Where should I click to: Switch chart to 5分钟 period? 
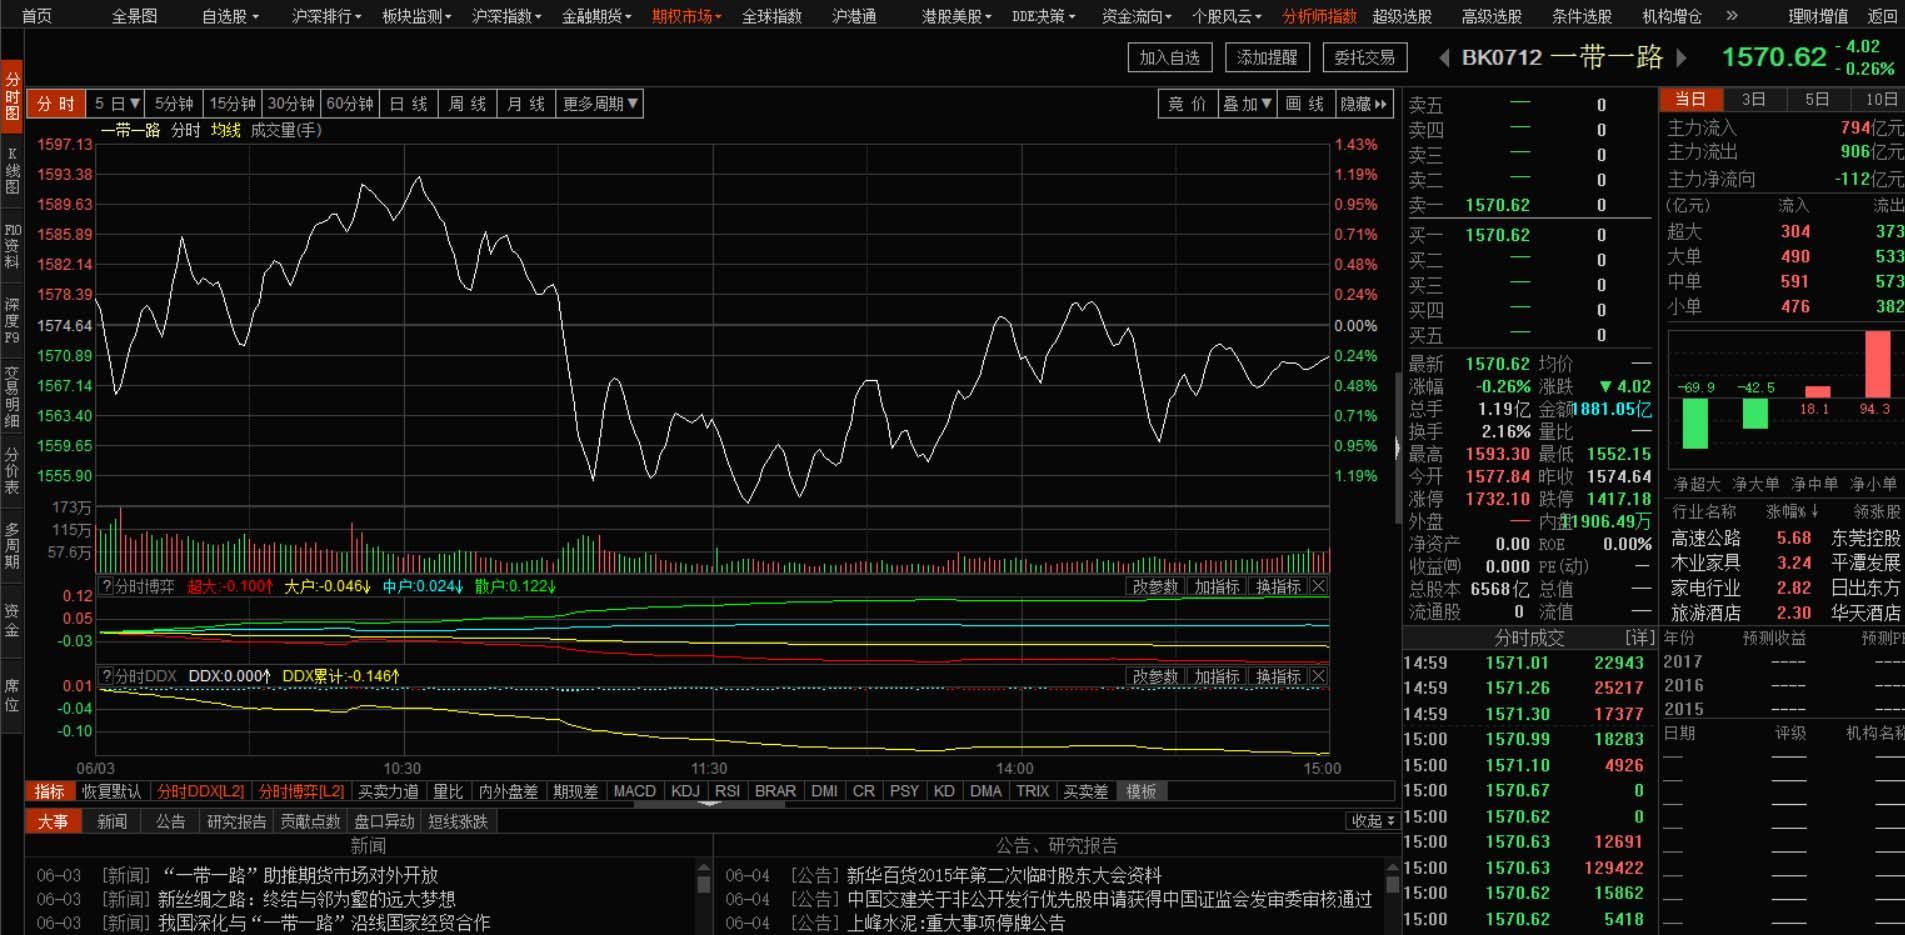(x=174, y=104)
